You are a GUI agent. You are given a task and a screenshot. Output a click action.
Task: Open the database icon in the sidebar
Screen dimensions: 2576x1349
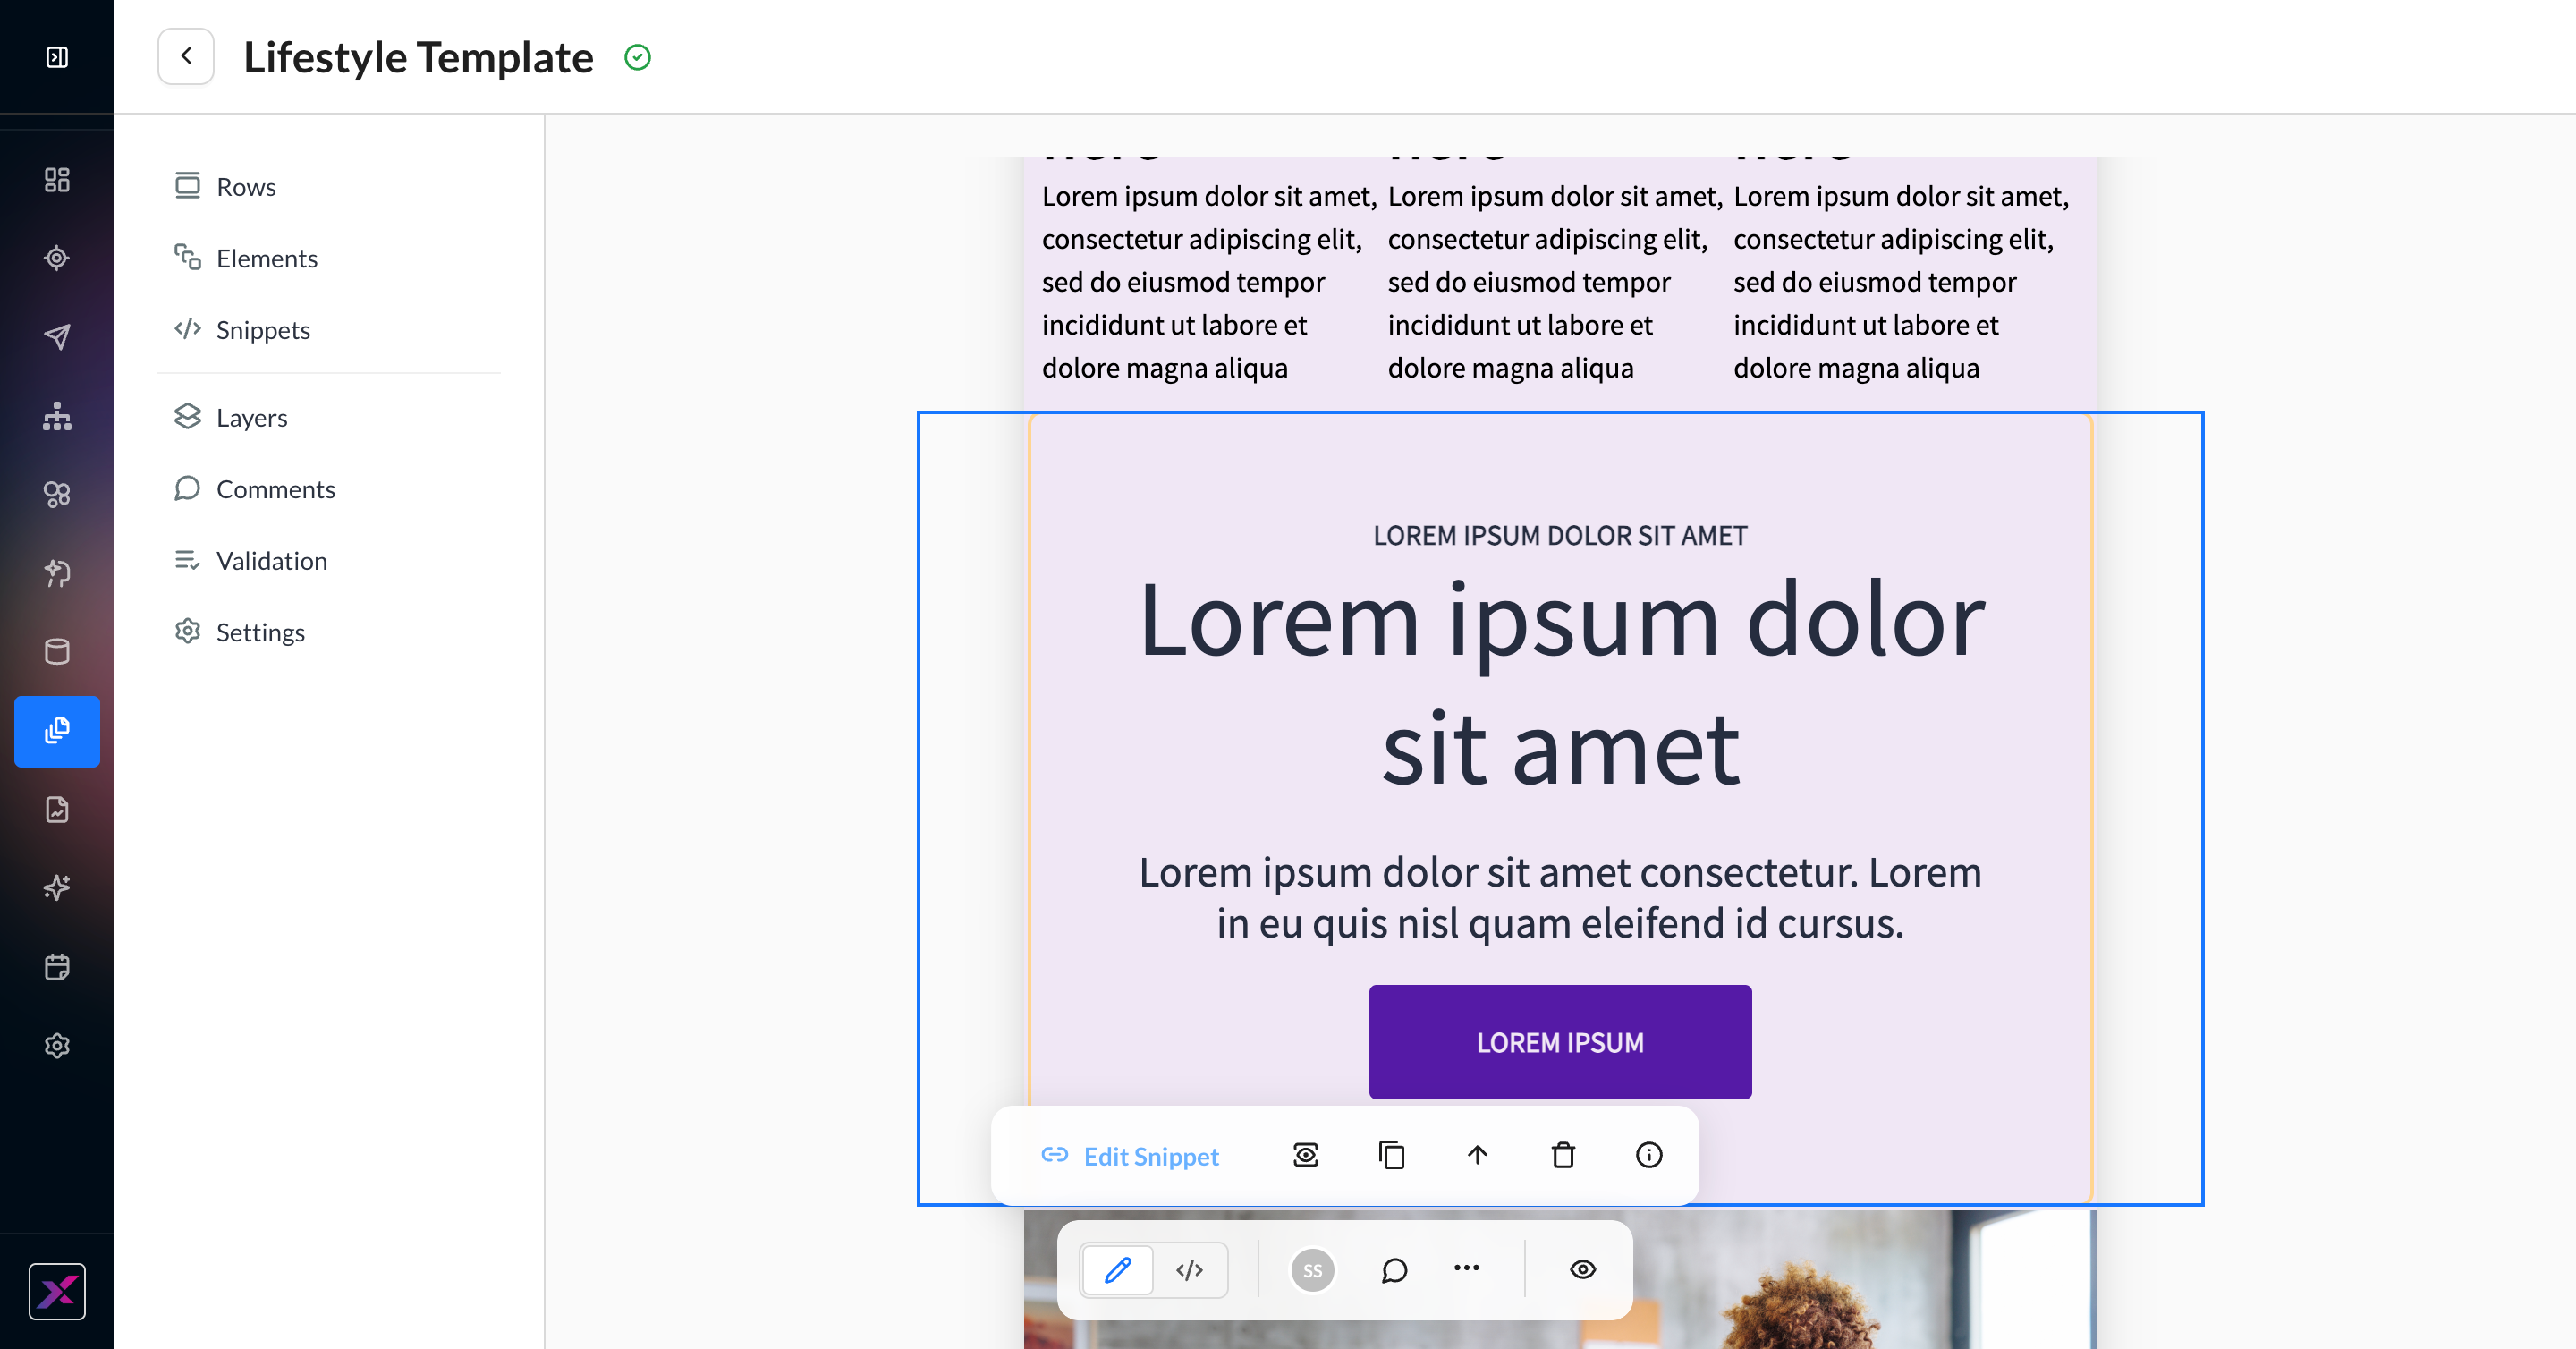(x=57, y=652)
